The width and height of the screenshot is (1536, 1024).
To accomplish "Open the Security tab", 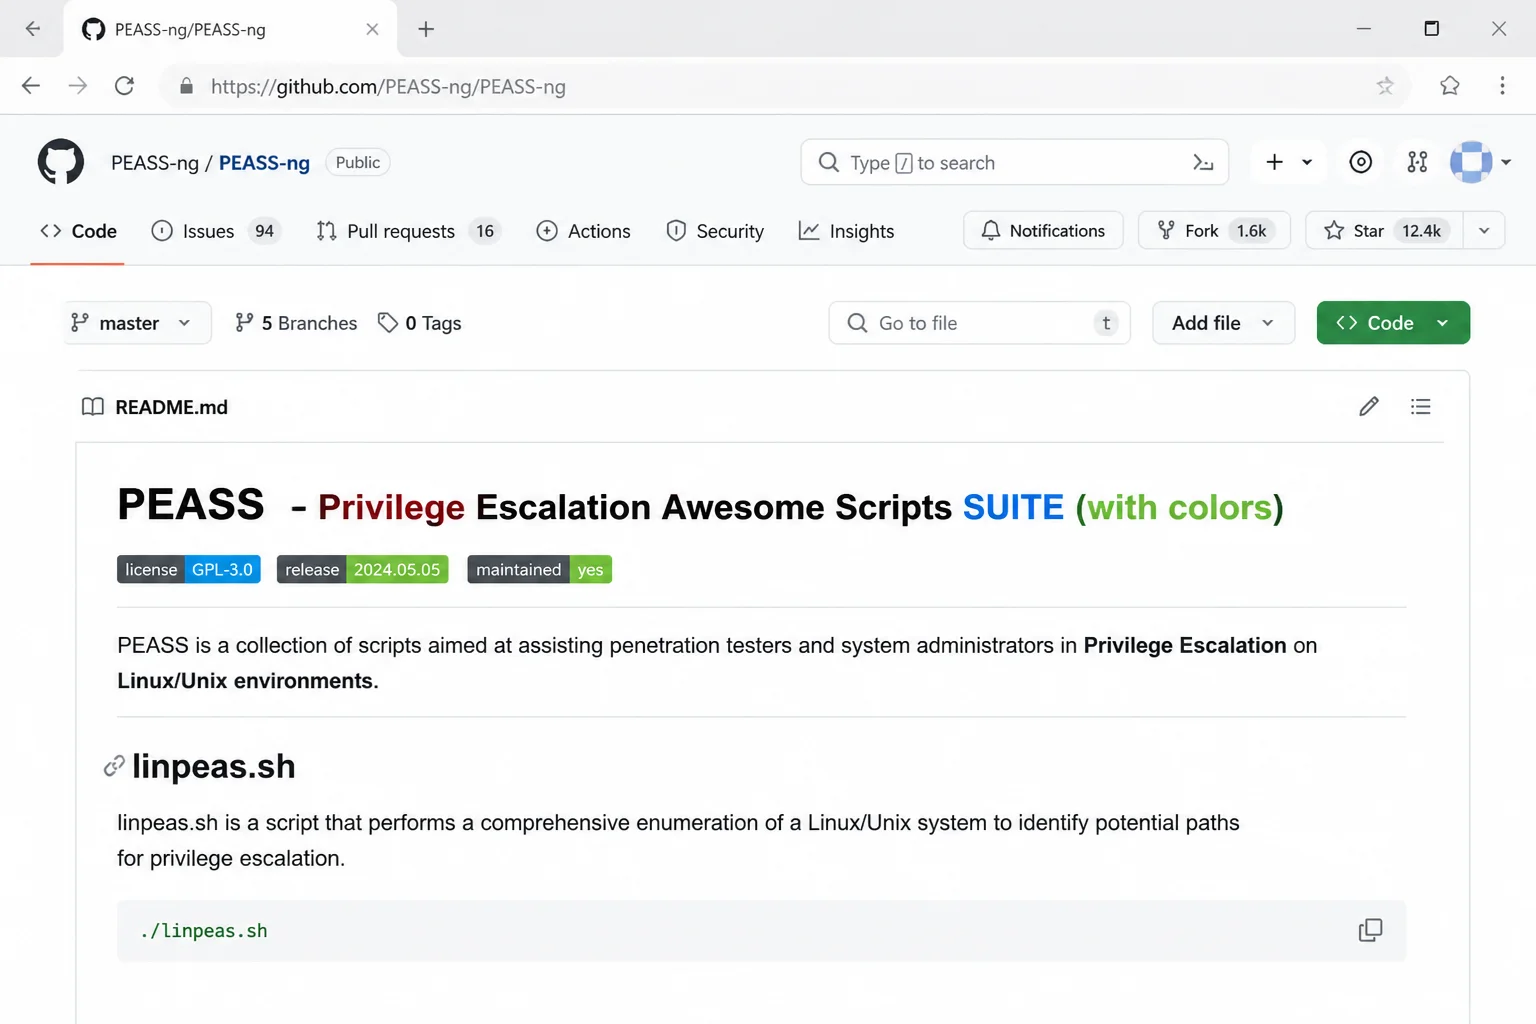I will pyautogui.click(x=715, y=231).
